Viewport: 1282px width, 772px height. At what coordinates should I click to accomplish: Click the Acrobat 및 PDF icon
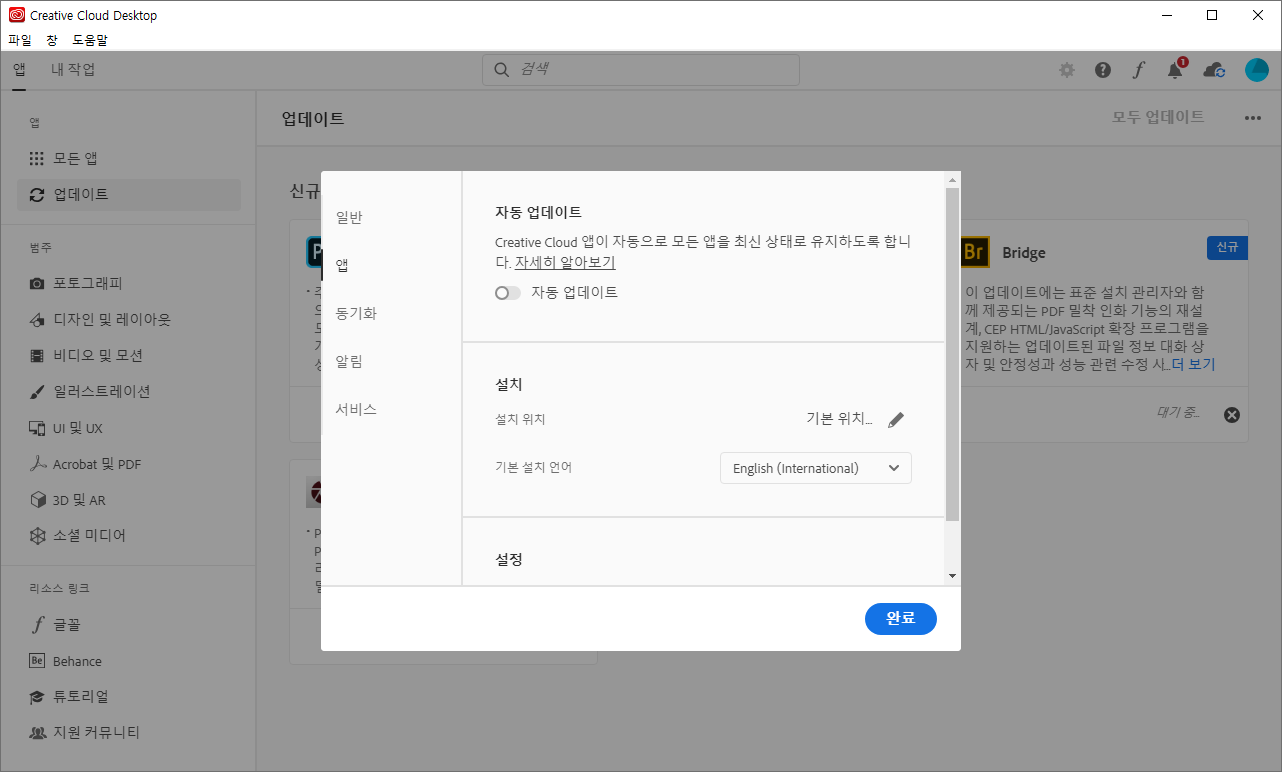(x=37, y=464)
